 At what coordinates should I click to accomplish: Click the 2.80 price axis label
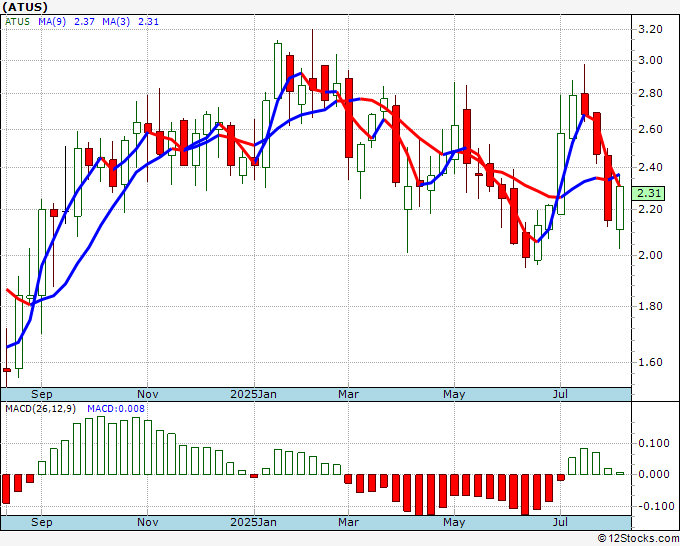pos(650,93)
